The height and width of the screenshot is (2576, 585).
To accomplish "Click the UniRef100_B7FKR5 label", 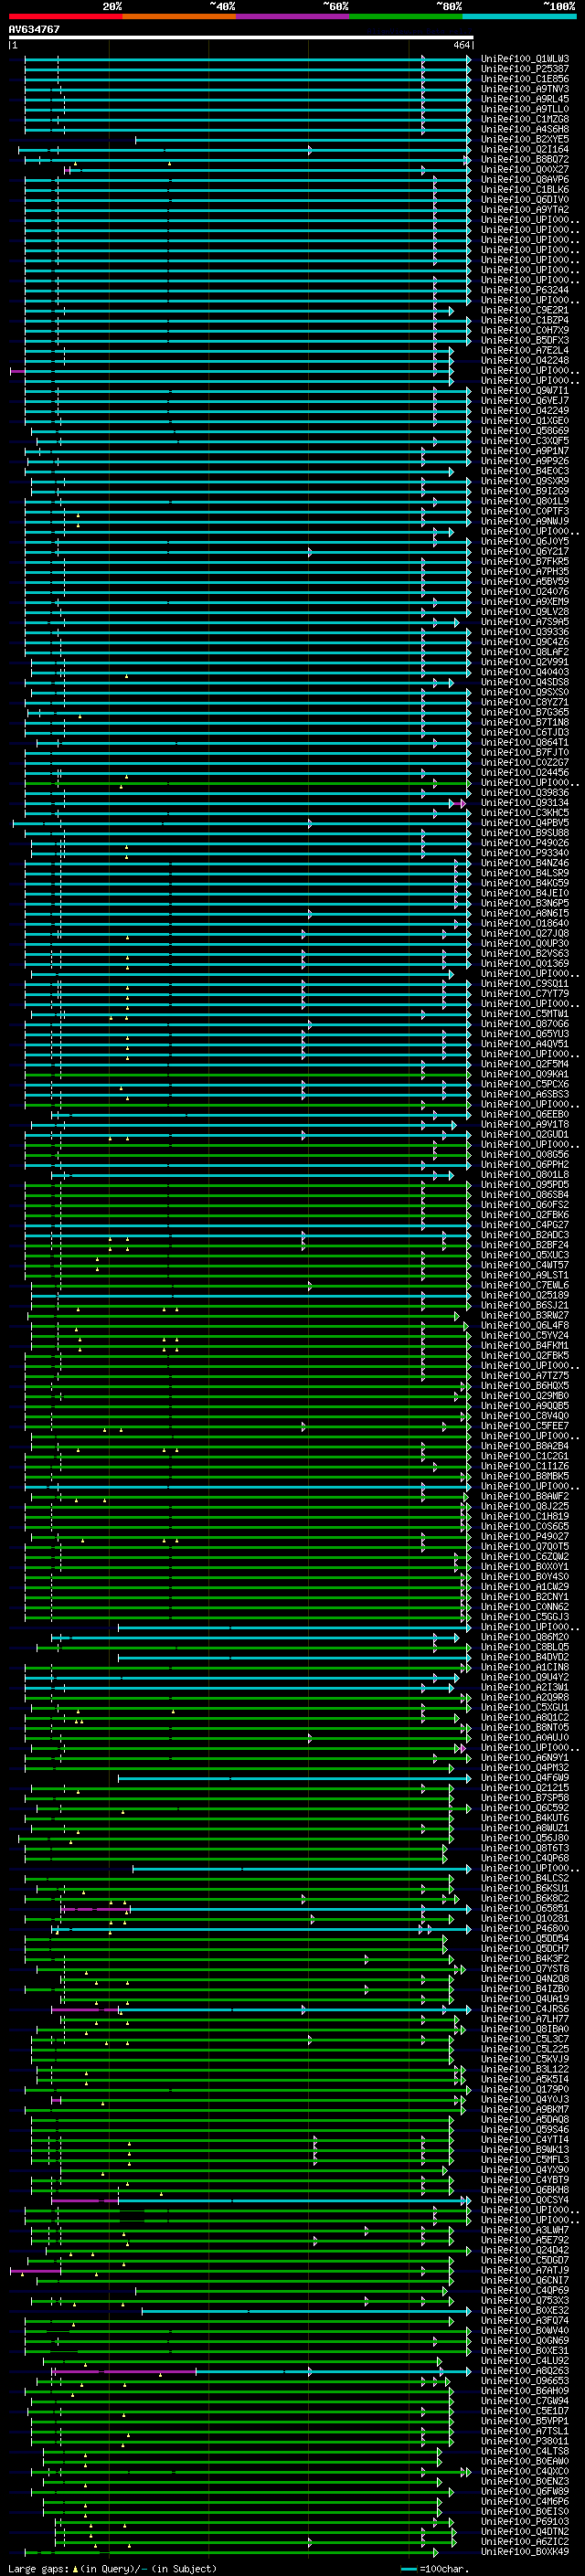I will click(x=524, y=561).
